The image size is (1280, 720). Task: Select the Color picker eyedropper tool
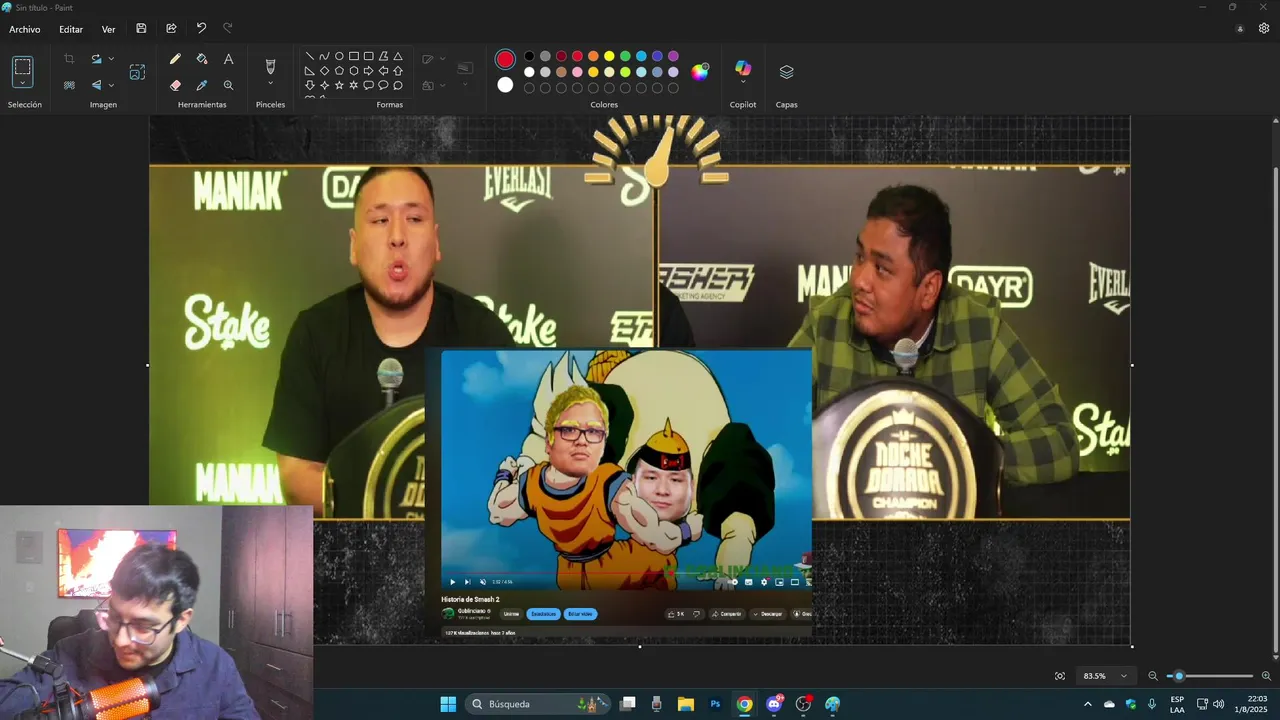(x=202, y=85)
